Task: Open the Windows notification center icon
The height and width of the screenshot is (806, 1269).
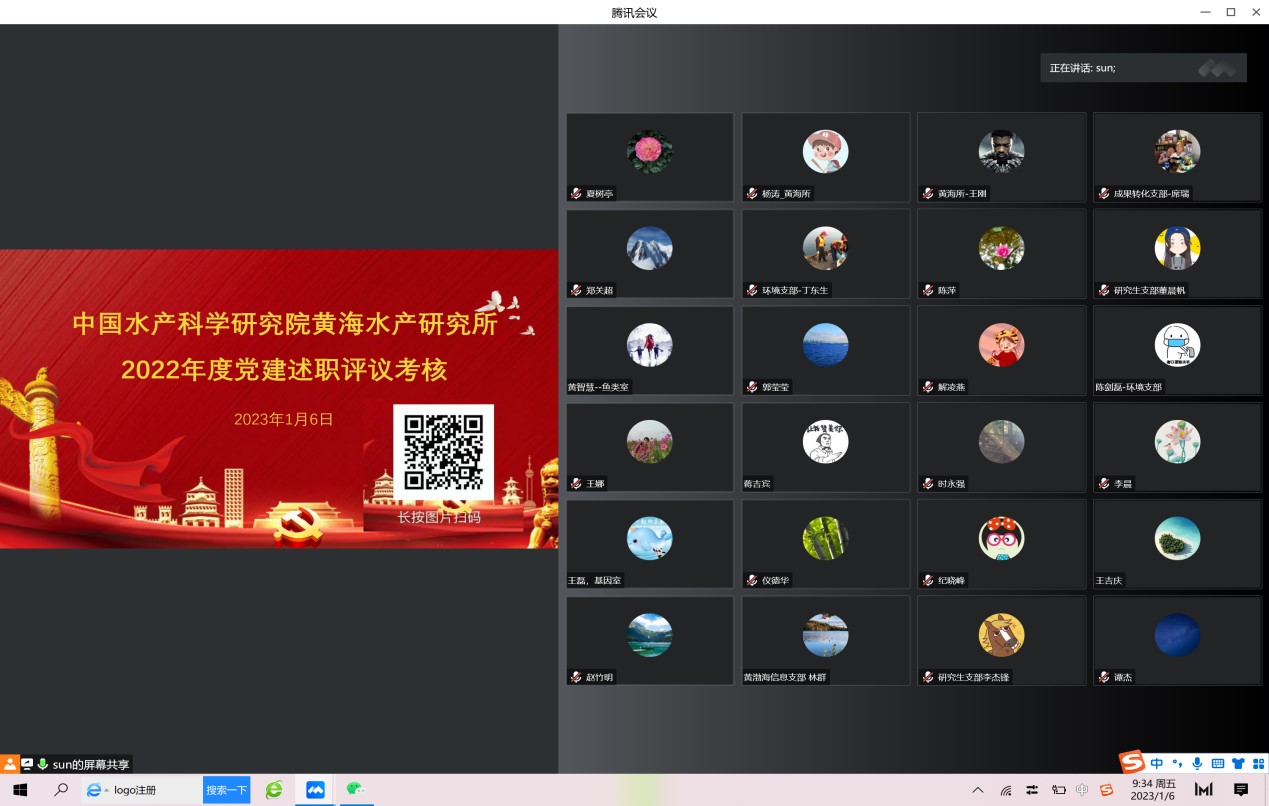Action: [1241, 790]
